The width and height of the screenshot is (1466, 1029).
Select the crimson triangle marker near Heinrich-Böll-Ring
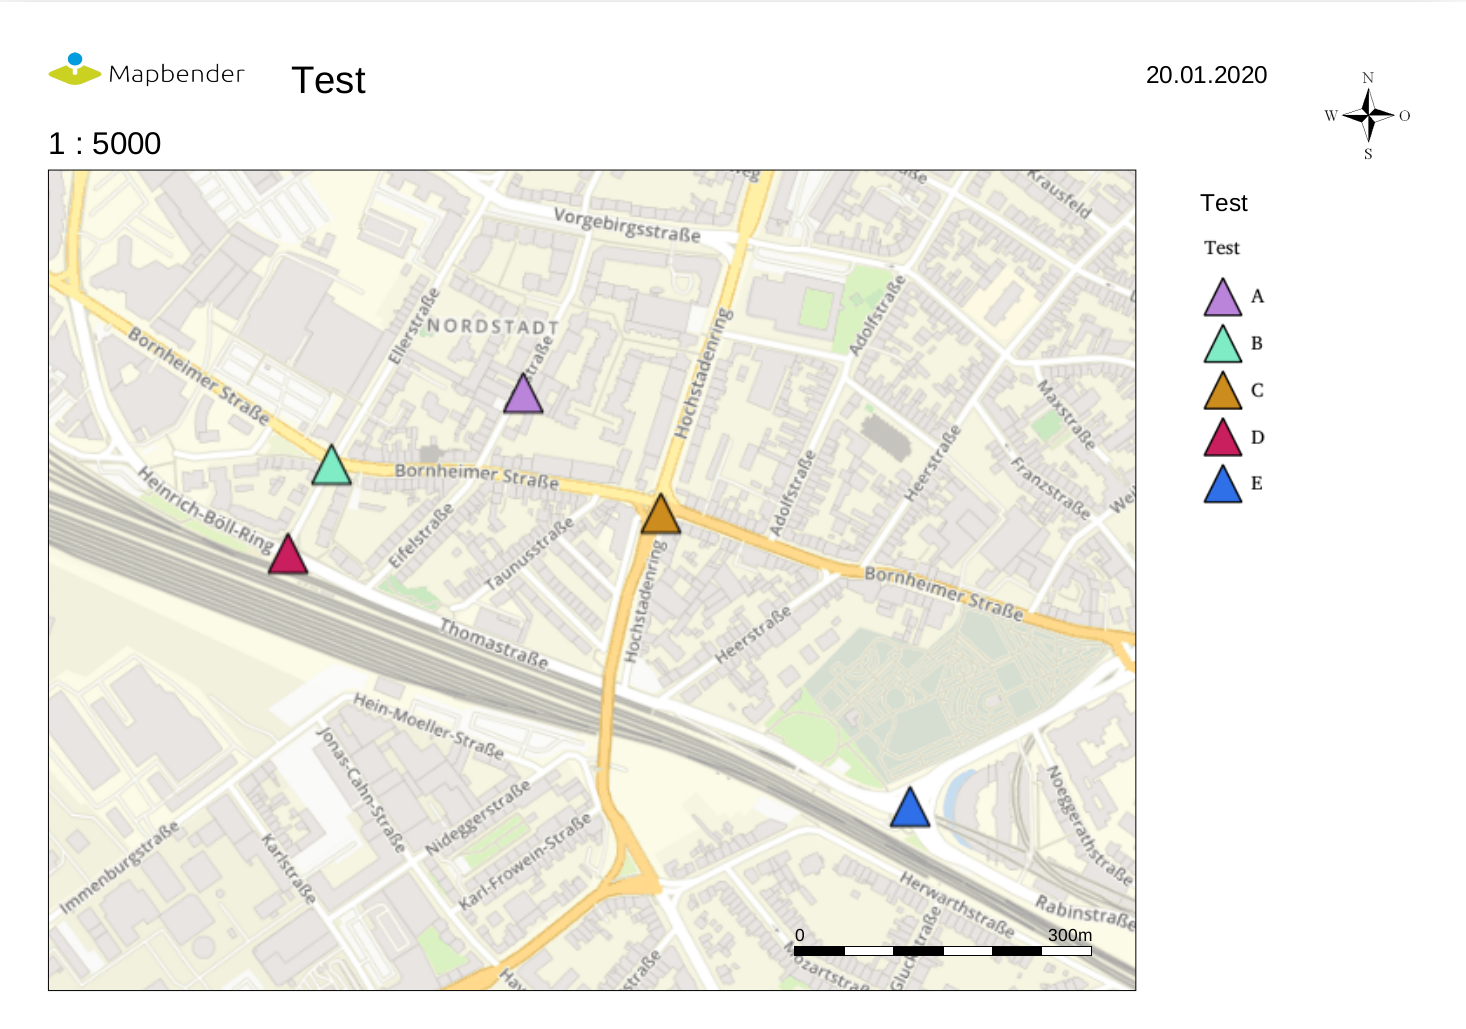point(288,556)
